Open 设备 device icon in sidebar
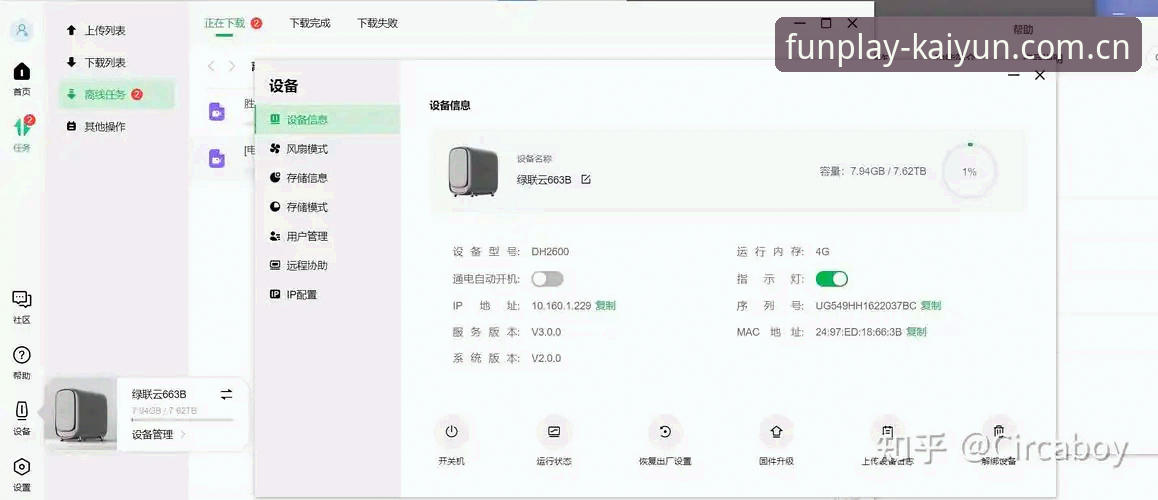1158x500 pixels. (x=22, y=411)
